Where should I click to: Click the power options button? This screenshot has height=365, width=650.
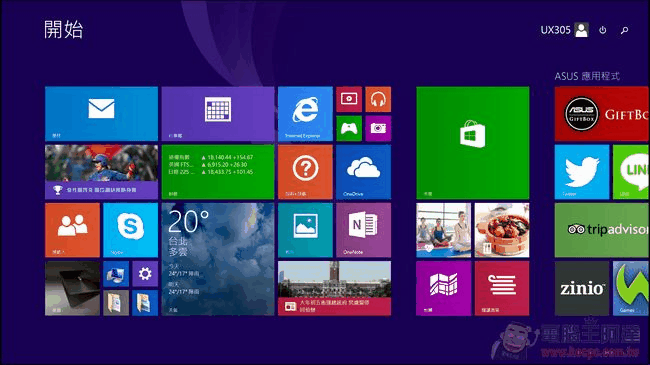click(603, 30)
